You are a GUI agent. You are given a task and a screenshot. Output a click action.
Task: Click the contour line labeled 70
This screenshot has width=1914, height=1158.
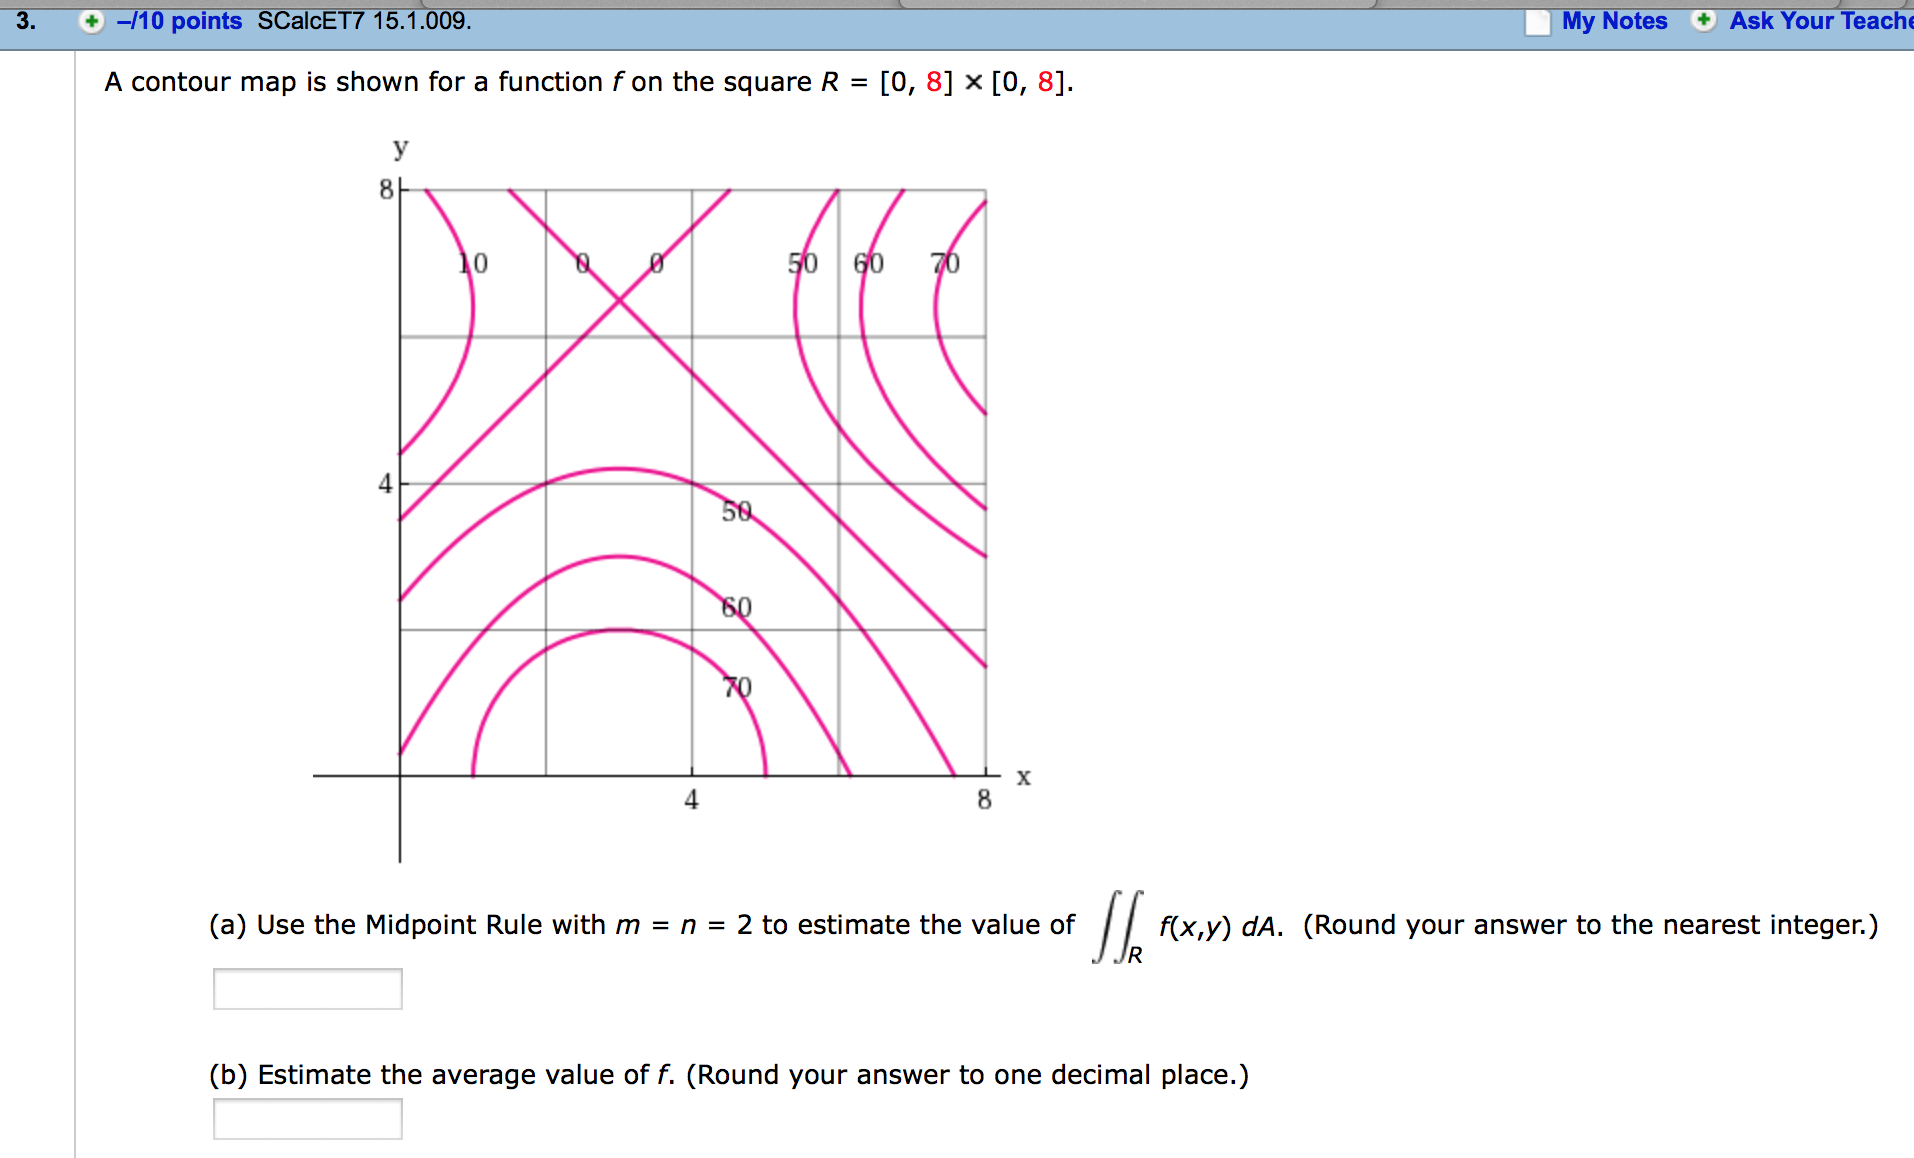pos(738,686)
